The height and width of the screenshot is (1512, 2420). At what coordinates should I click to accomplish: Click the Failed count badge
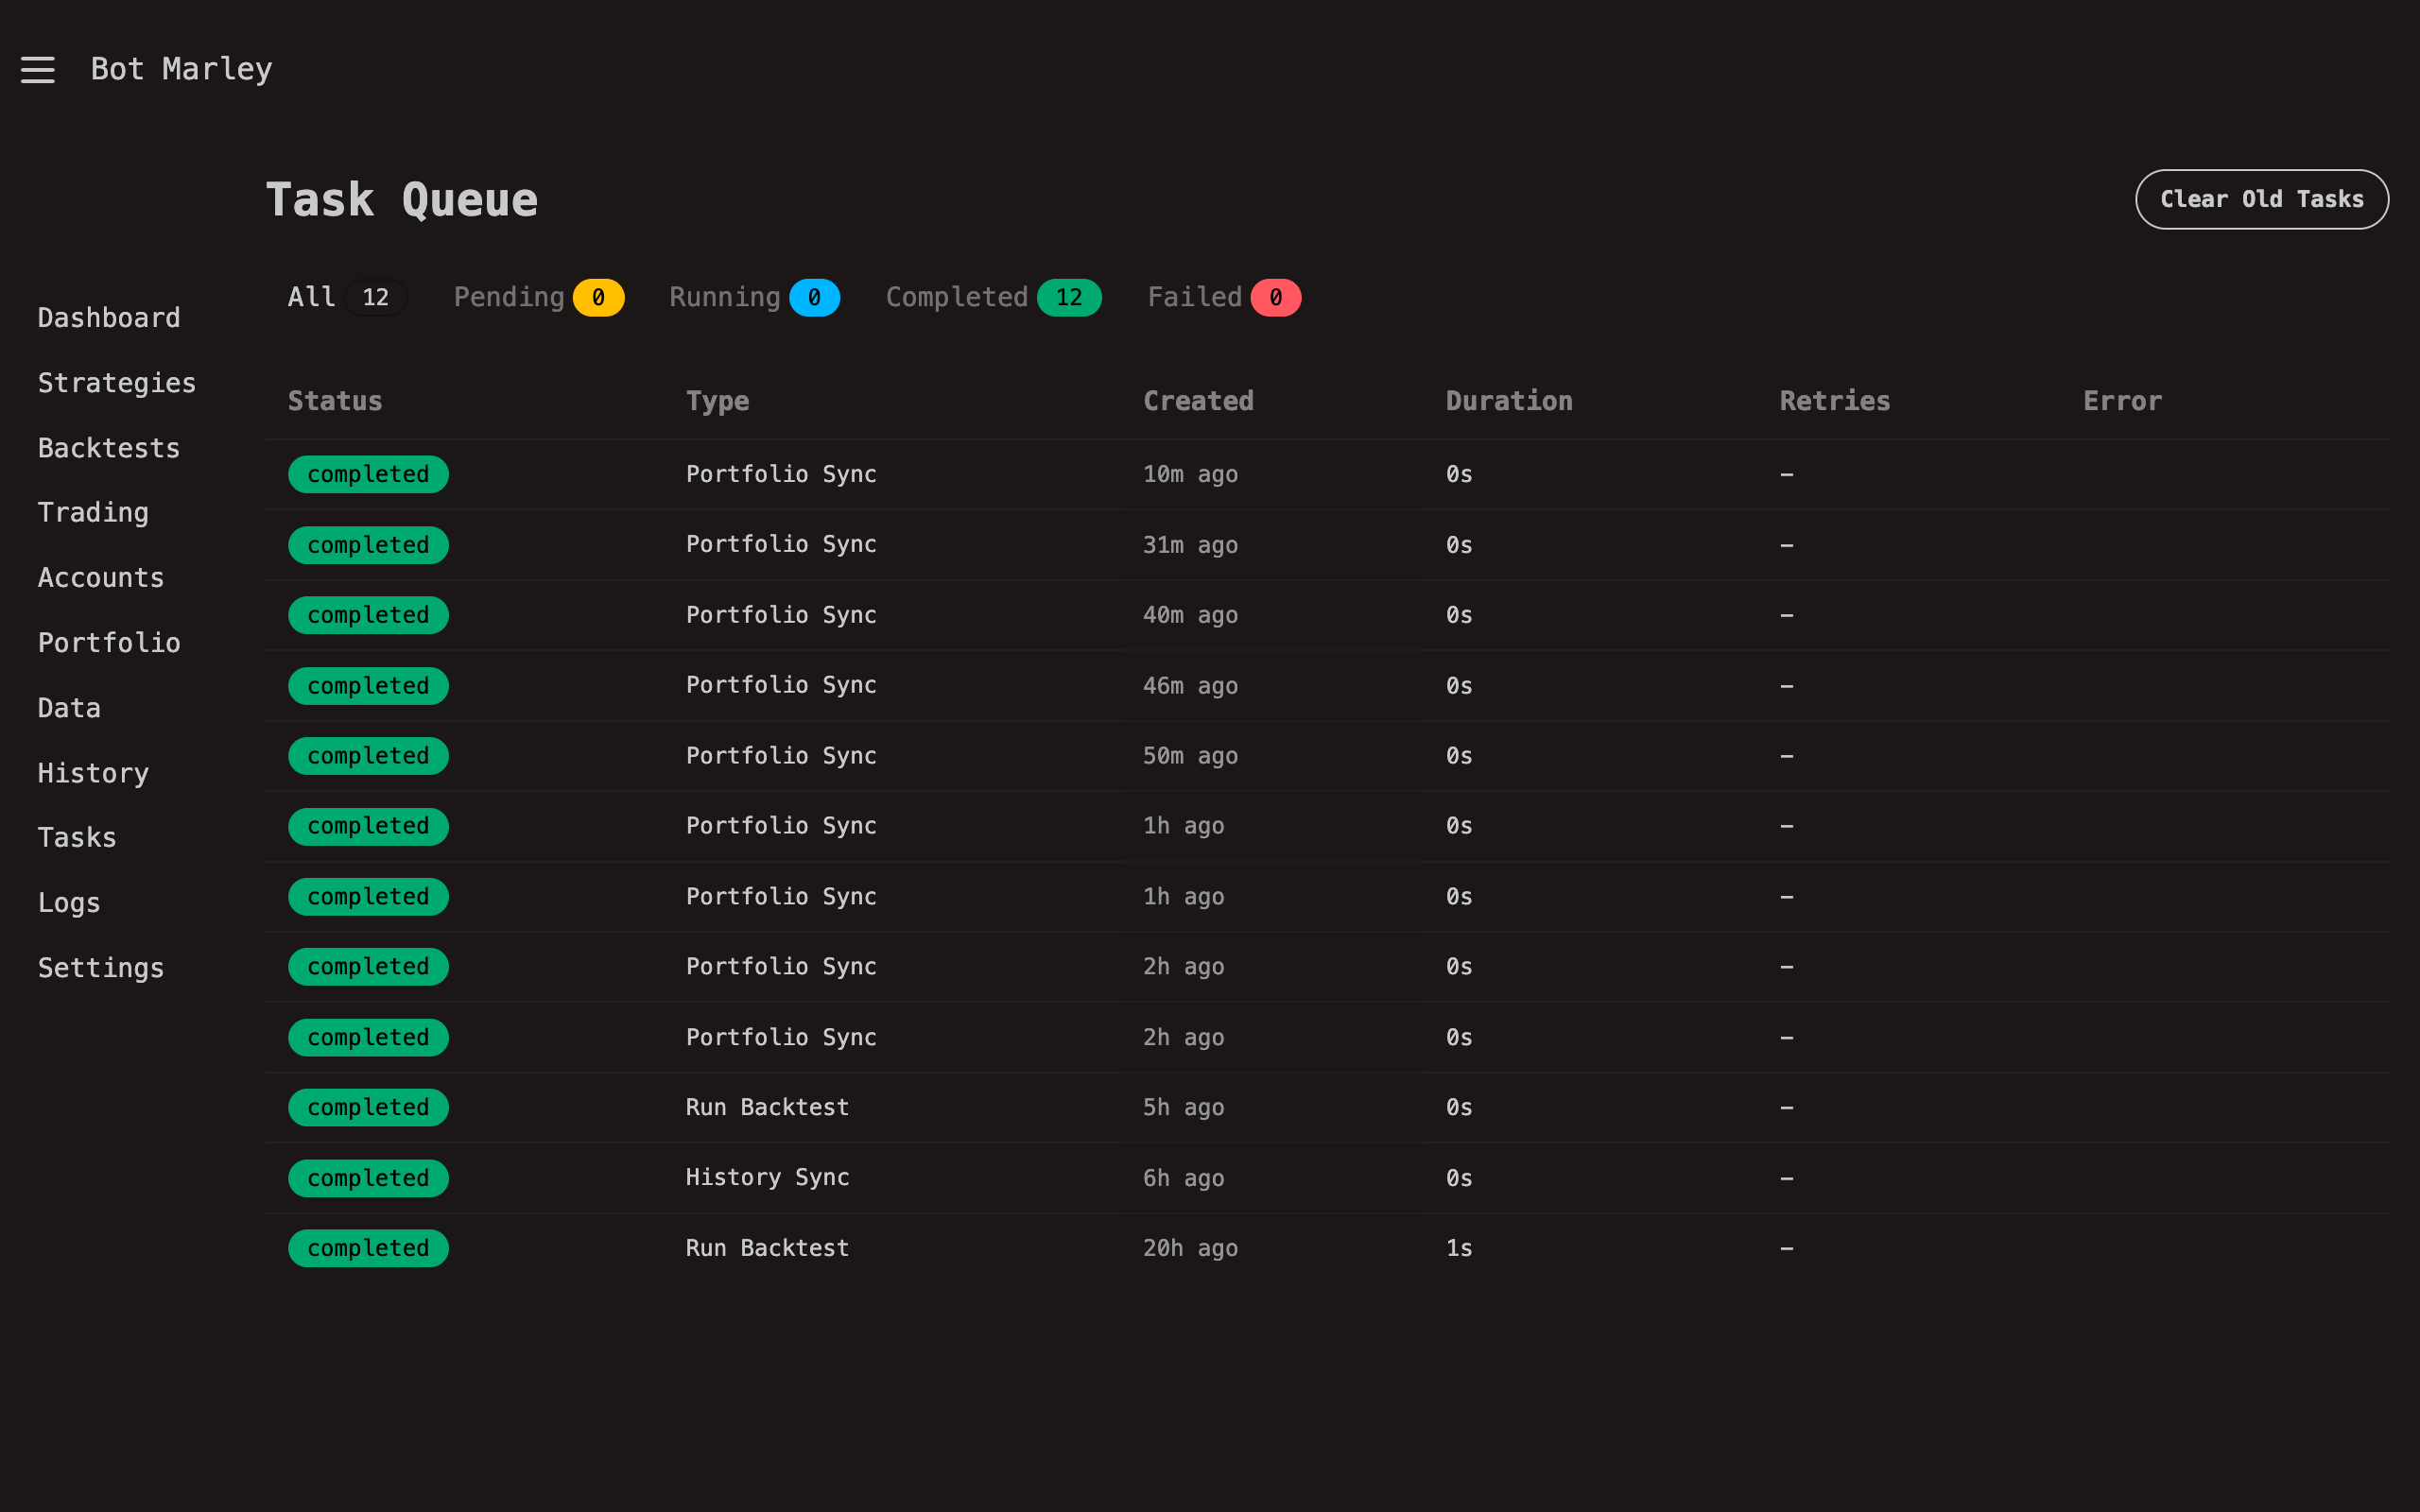tap(1277, 297)
